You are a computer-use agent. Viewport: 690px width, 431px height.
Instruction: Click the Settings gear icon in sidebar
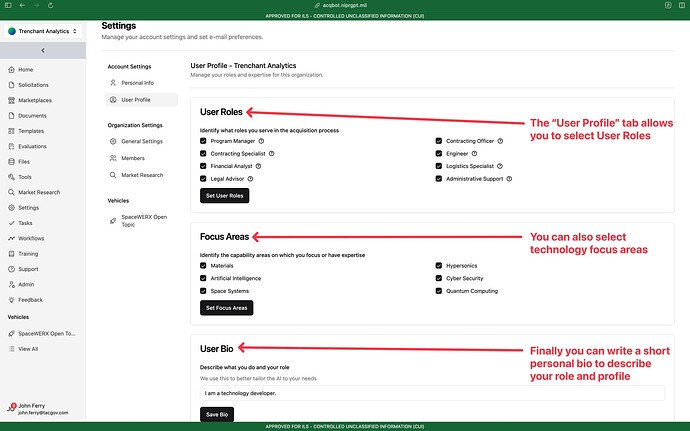11,208
